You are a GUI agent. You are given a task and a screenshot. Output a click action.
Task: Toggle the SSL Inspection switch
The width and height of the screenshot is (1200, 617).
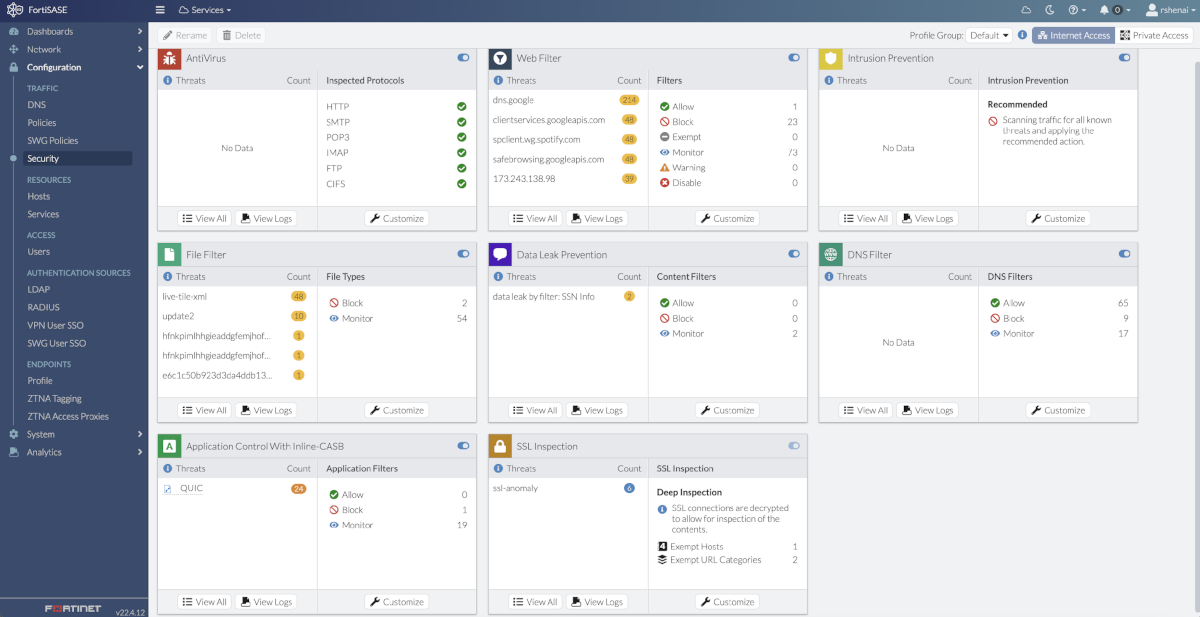[x=794, y=446]
